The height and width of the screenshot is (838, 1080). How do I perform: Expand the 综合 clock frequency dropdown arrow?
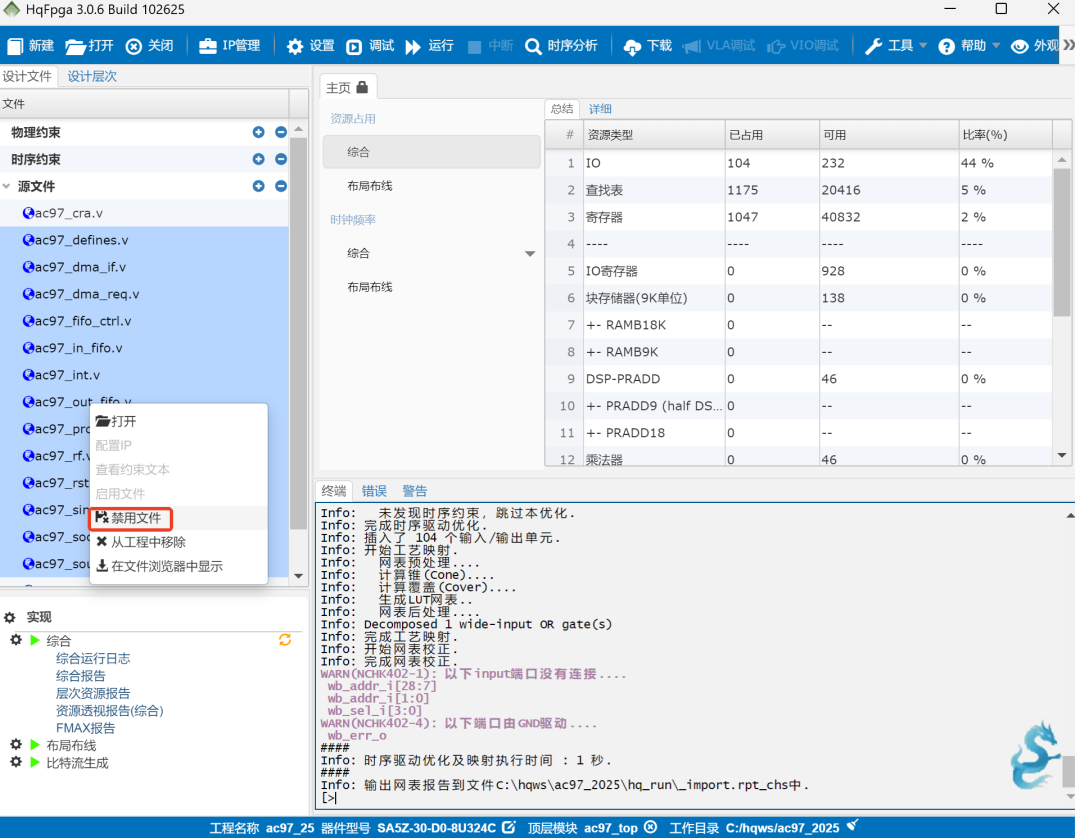coord(530,254)
